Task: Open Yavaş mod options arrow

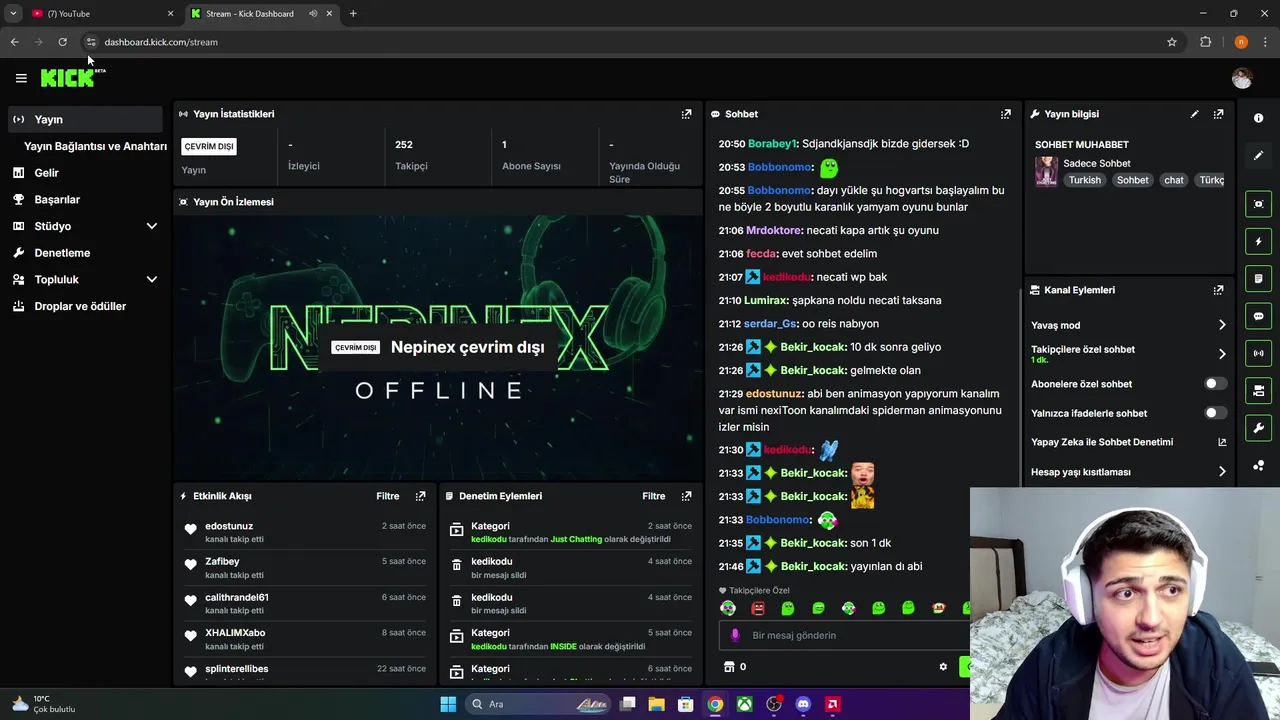Action: click(x=1222, y=325)
